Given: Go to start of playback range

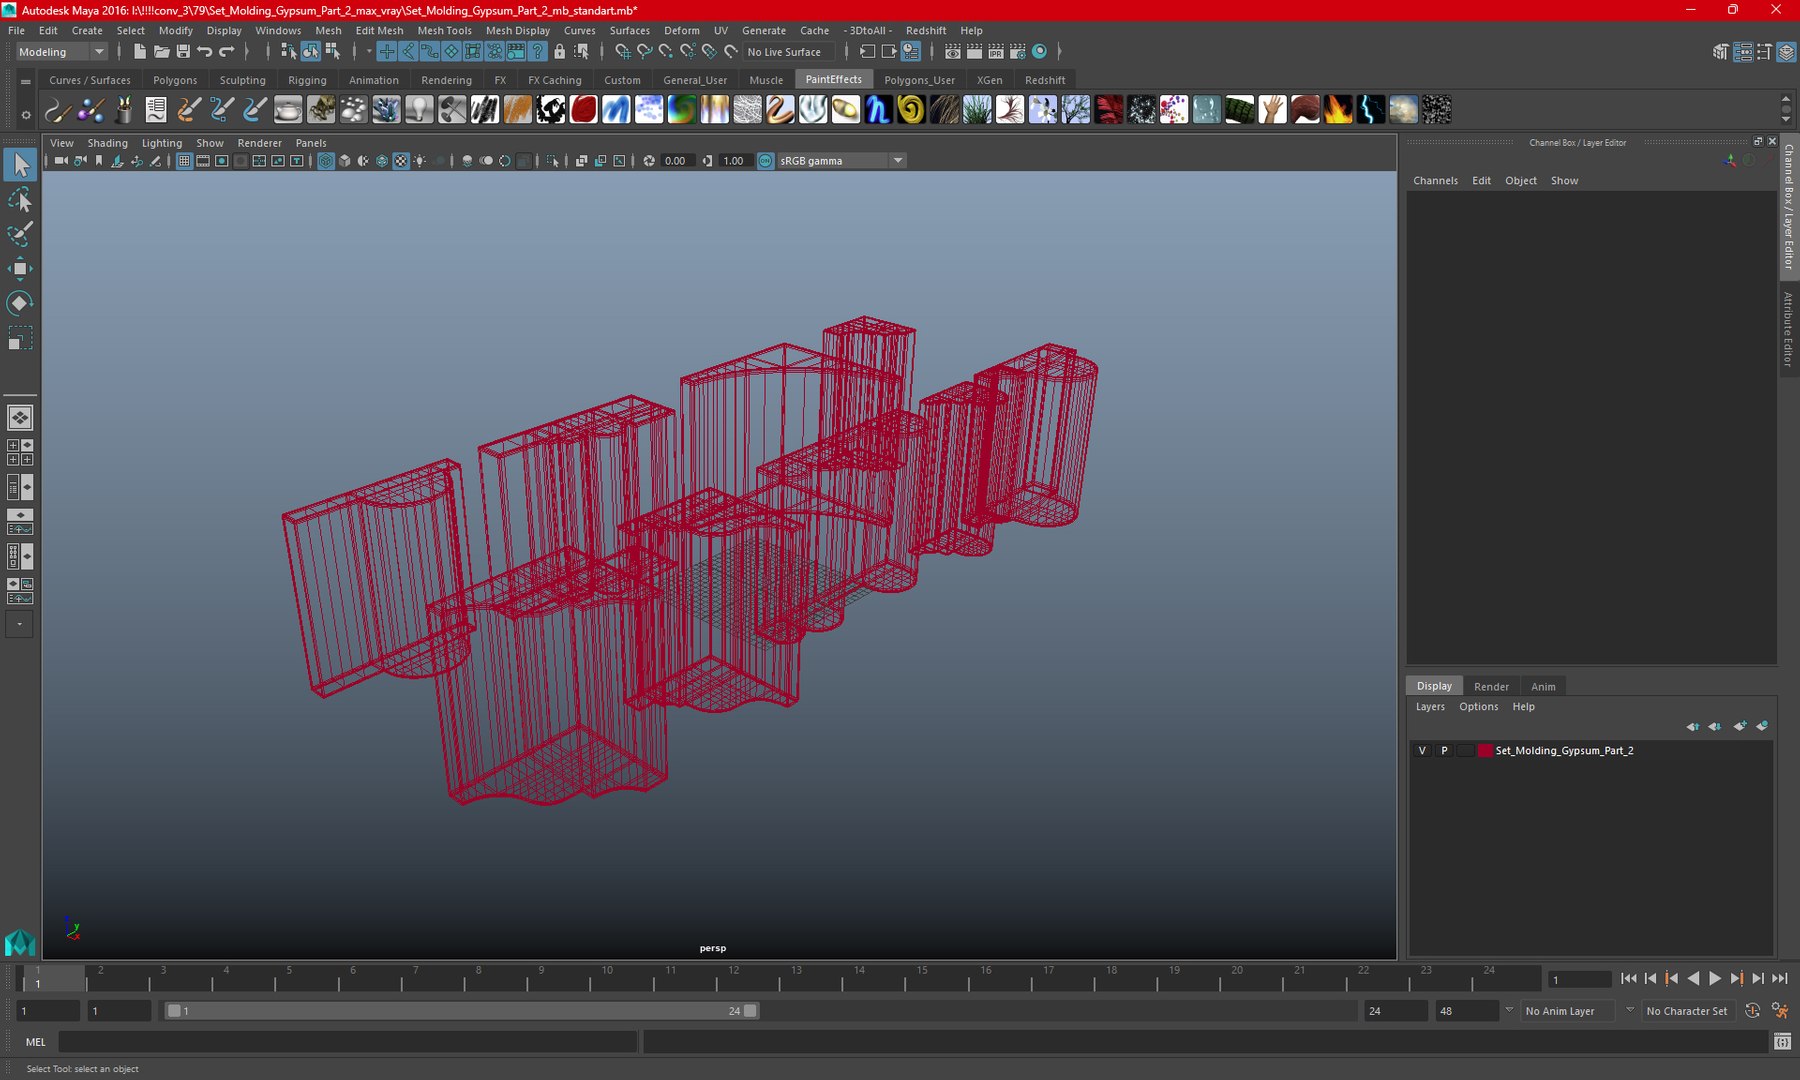Looking at the screenshot, I should pos(1628,979).
